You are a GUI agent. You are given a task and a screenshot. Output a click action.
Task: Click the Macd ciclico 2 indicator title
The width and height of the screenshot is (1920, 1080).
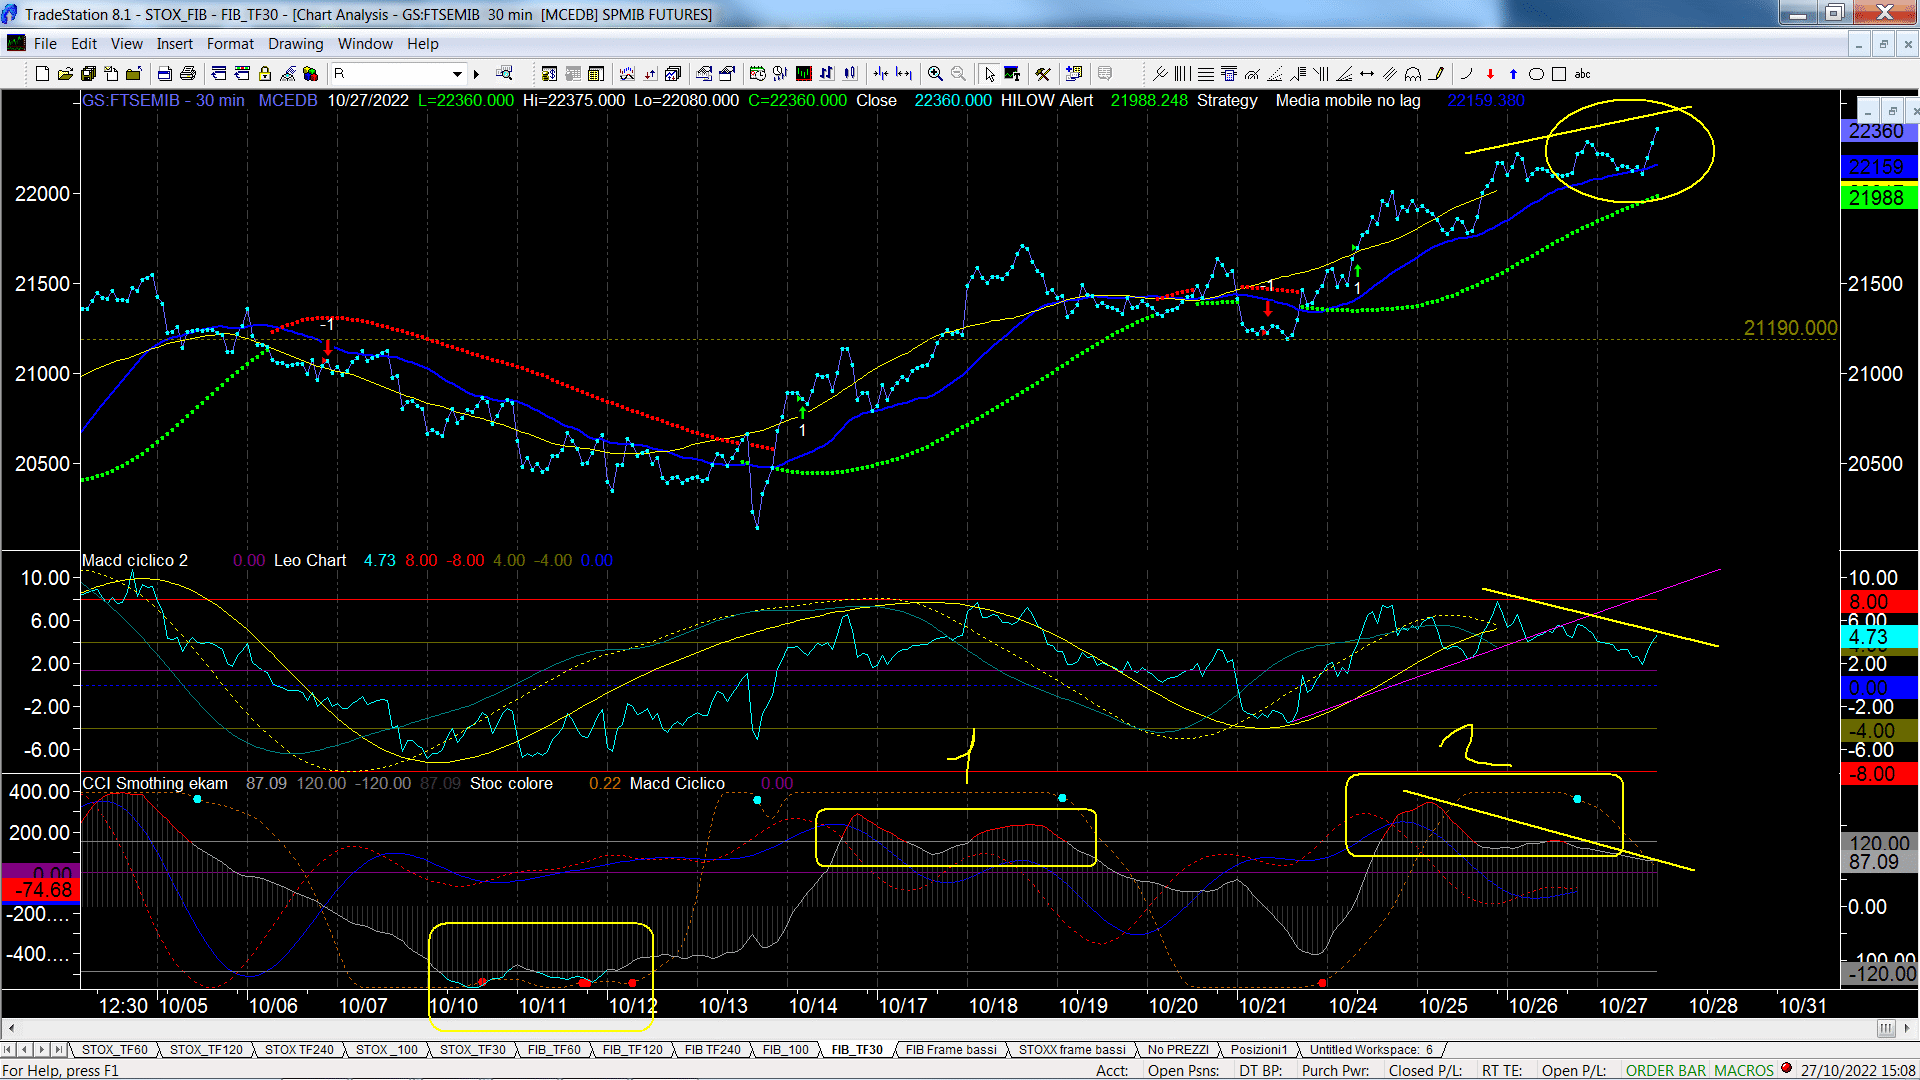click(134, 560)
